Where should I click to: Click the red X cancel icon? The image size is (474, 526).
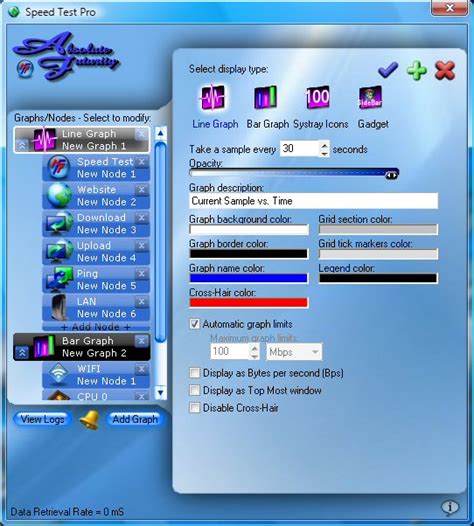coord(445,70)
